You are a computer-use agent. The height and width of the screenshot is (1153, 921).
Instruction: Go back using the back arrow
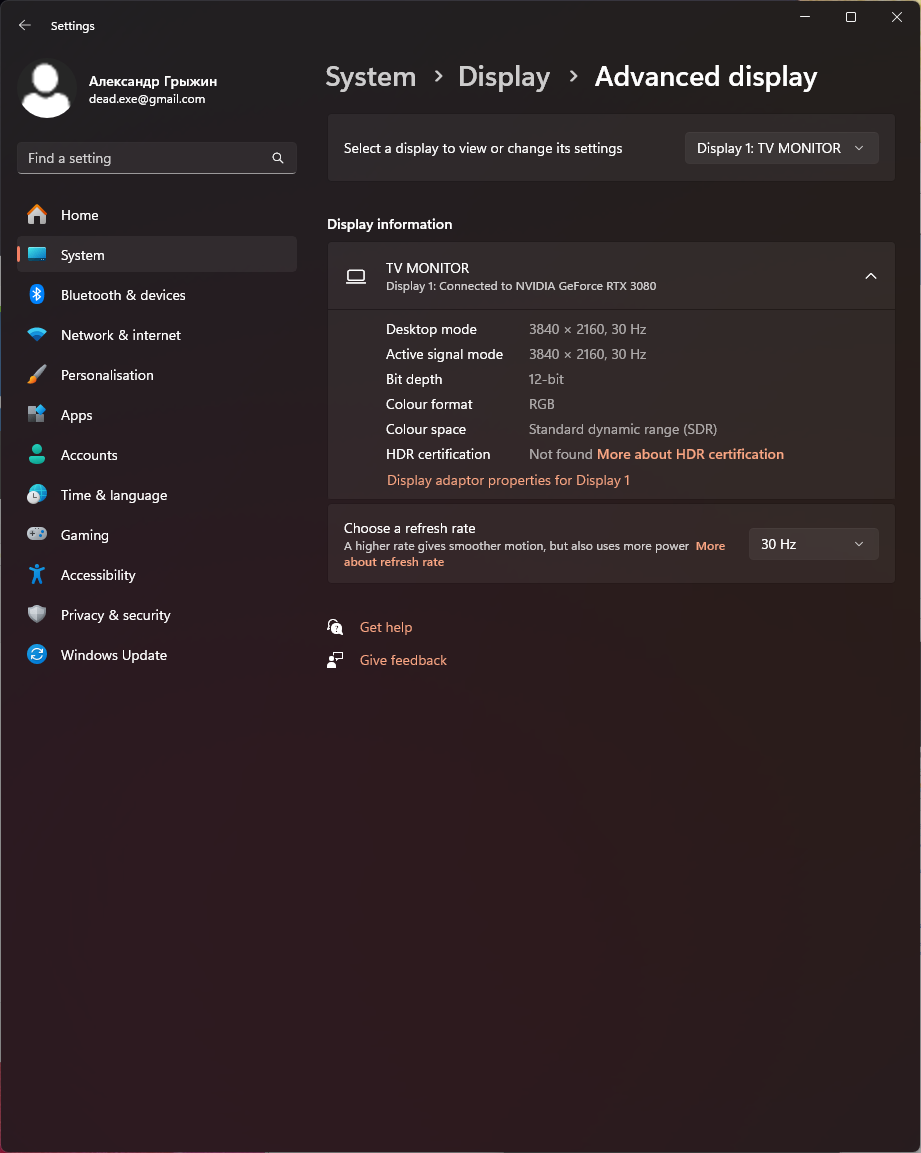tap(25, 26)
